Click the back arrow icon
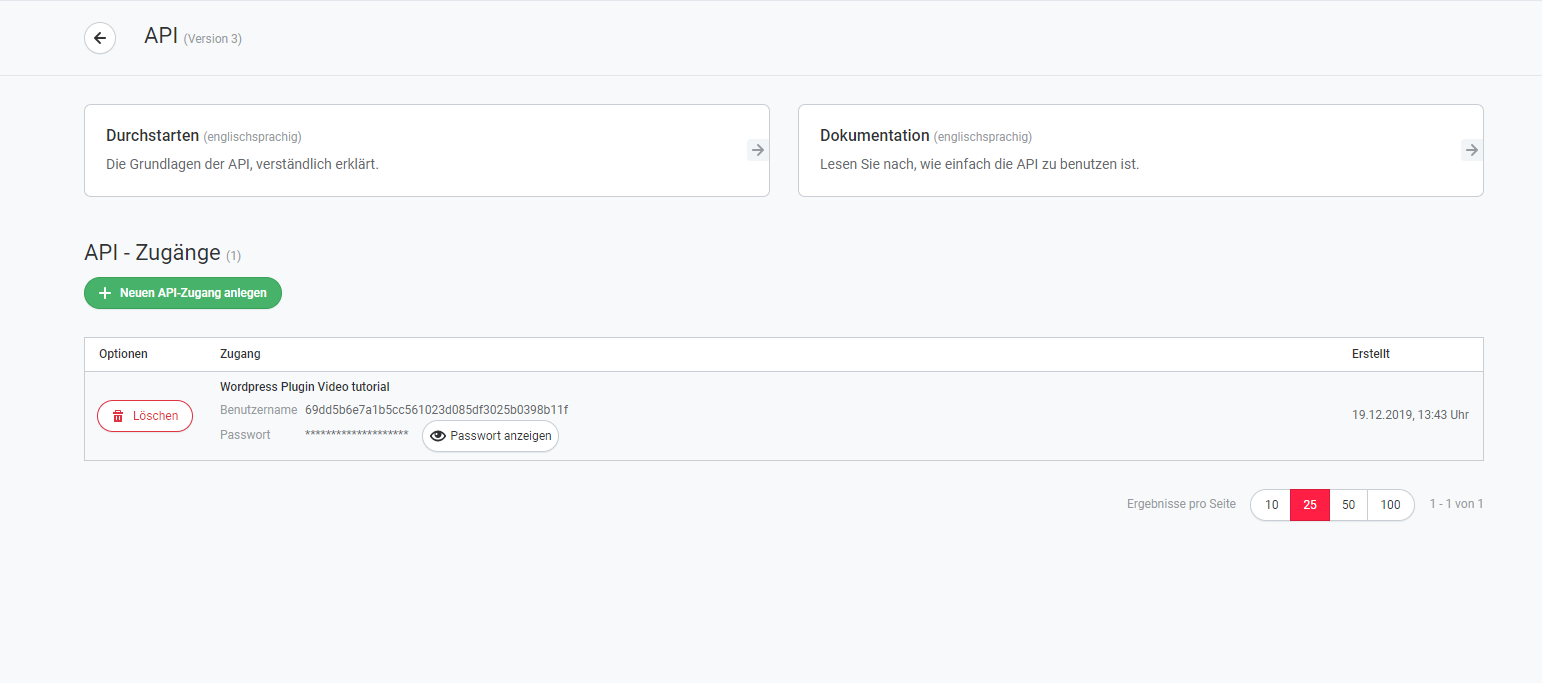Image resolution: width=1542 pixels, height=683 pixels. coord(100,38)
